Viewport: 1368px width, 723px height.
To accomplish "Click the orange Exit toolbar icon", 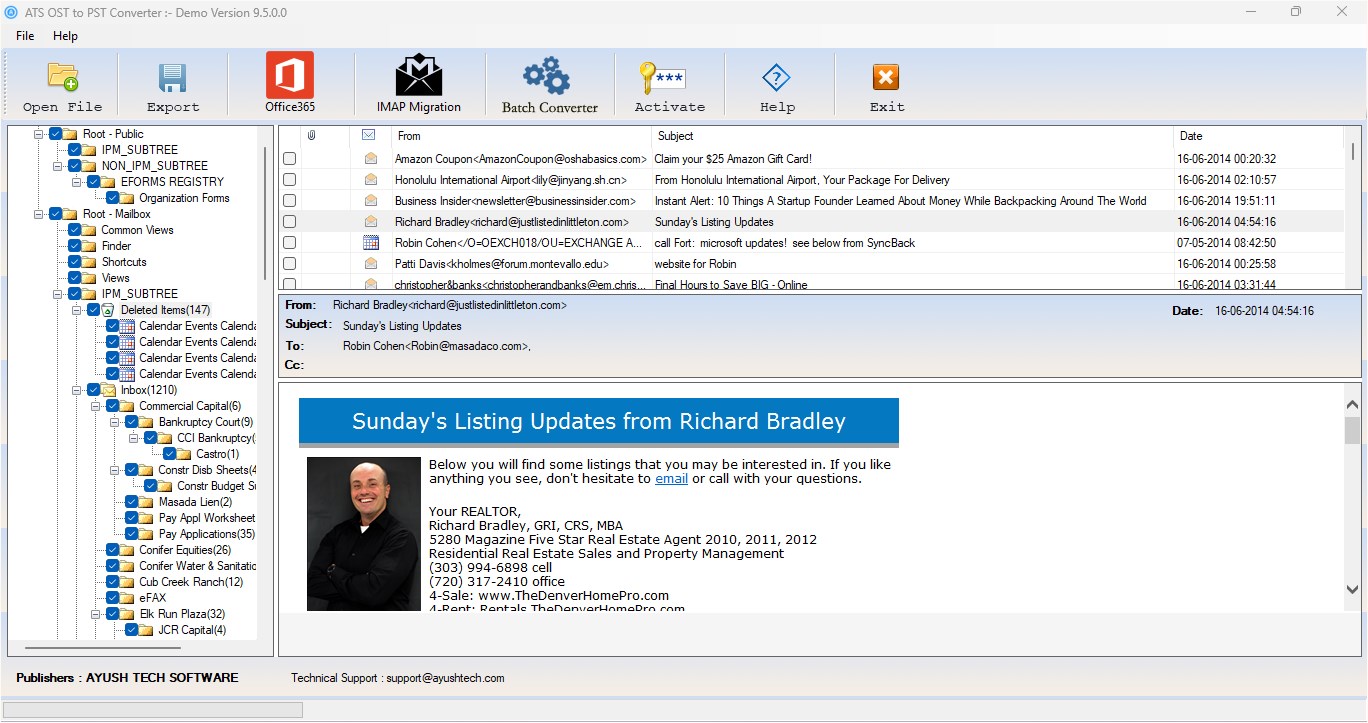I will [885, 78].
